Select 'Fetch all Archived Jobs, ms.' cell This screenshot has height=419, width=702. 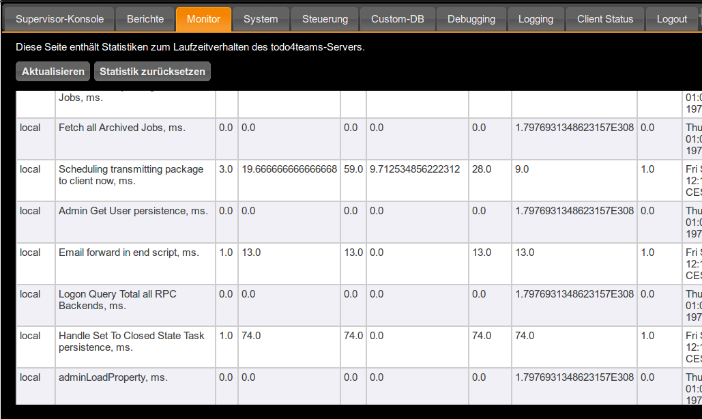pyautogui.click(x=135, y=139)
